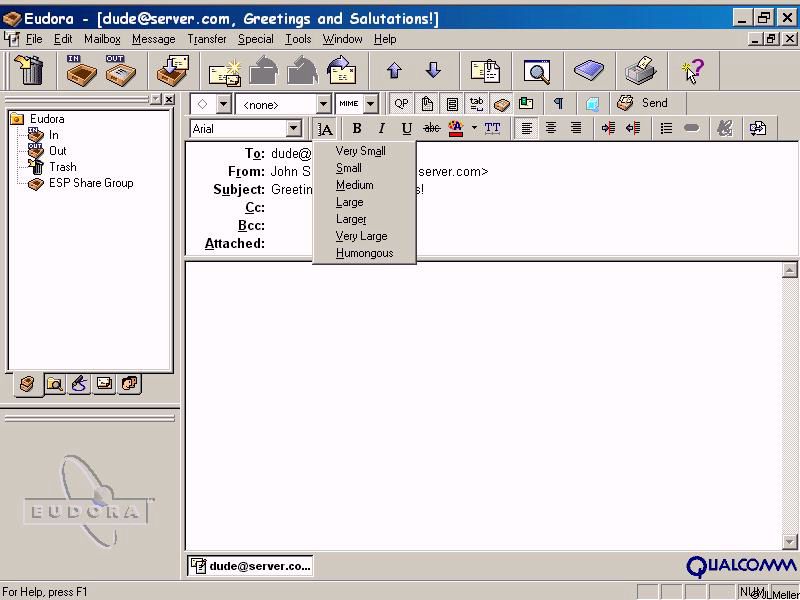800x600 pixels.
Task: Open the priority dropdown with diamond symbol
Action: coord(223,104)
